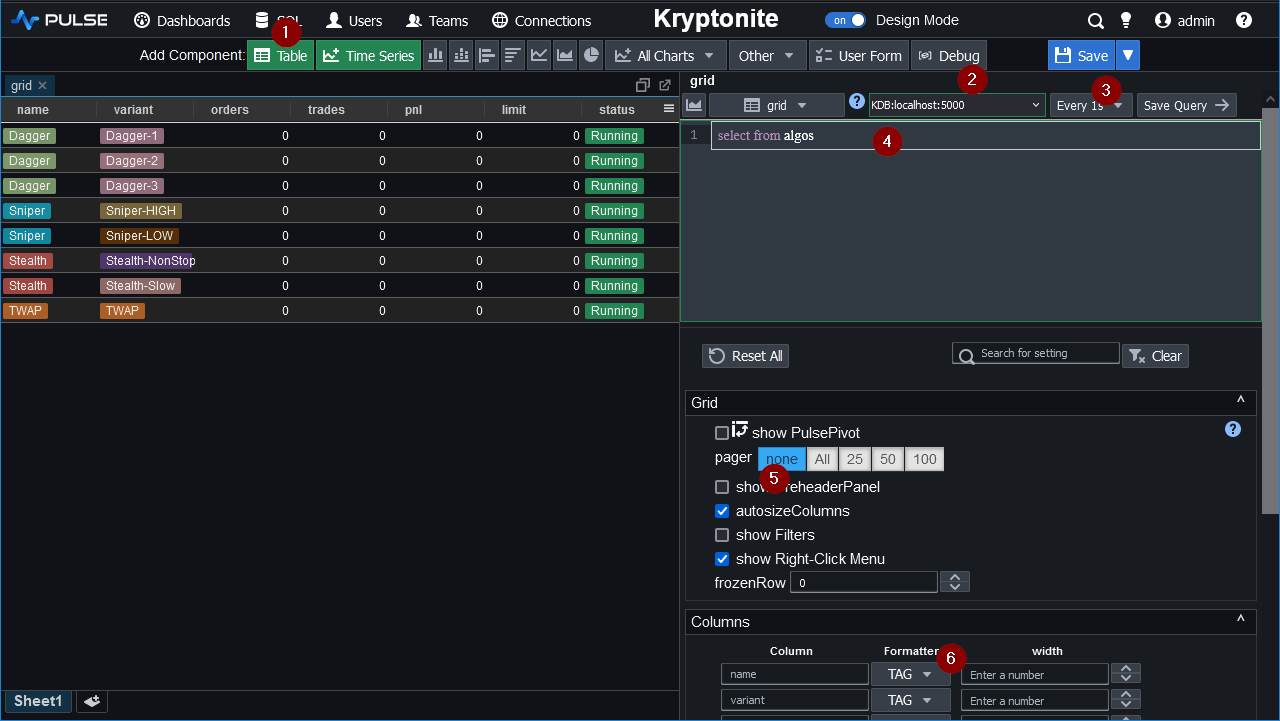Click the name column width stepper
Screen dimensions: 1280x721
(x=1126, y=674)
